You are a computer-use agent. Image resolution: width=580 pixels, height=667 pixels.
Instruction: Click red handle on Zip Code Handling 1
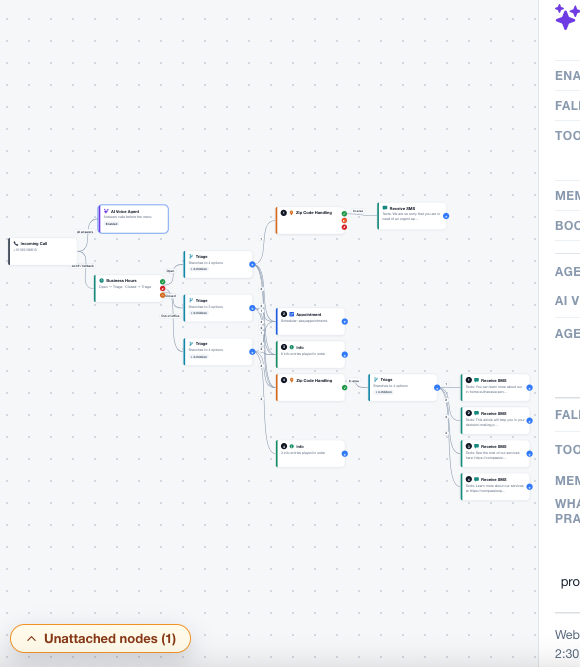344,227
